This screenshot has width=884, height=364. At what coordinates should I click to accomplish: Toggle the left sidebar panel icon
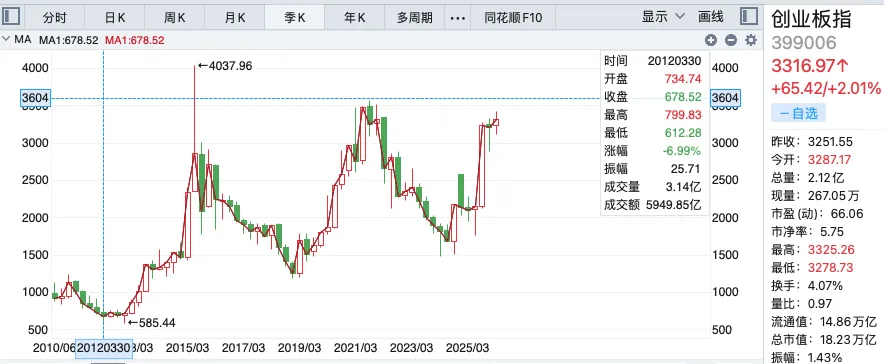click(11, 16)
